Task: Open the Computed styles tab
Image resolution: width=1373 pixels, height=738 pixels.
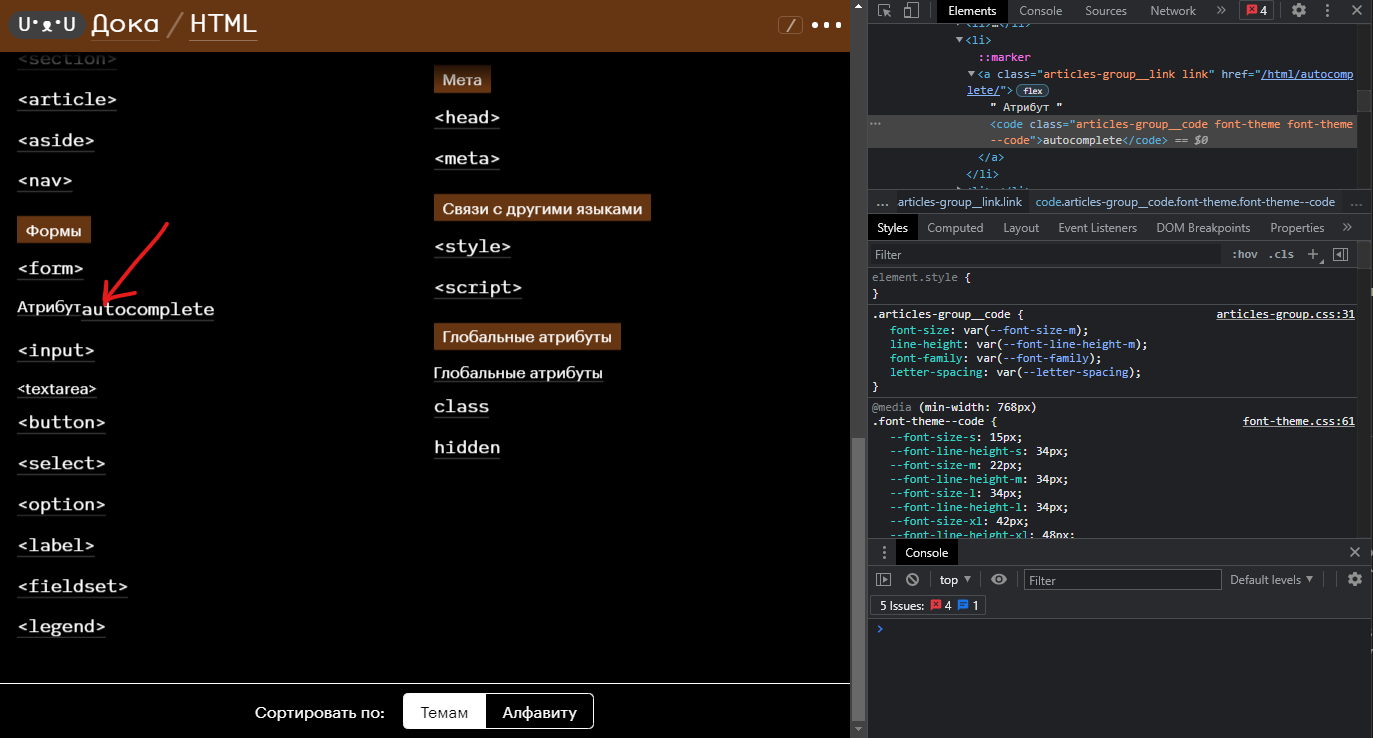Action: click(955, 227)
